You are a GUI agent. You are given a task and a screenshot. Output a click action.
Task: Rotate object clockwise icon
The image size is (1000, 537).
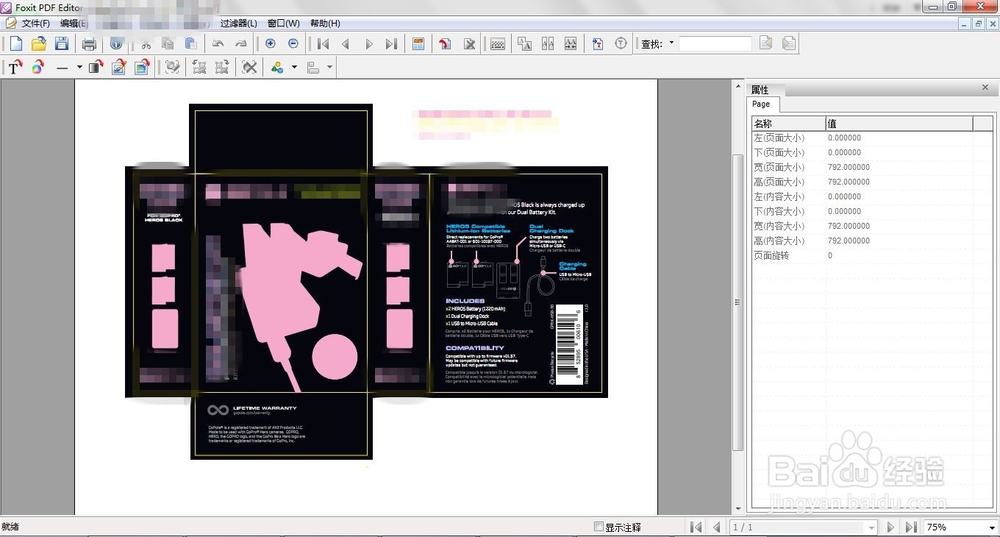click(222, 67)
